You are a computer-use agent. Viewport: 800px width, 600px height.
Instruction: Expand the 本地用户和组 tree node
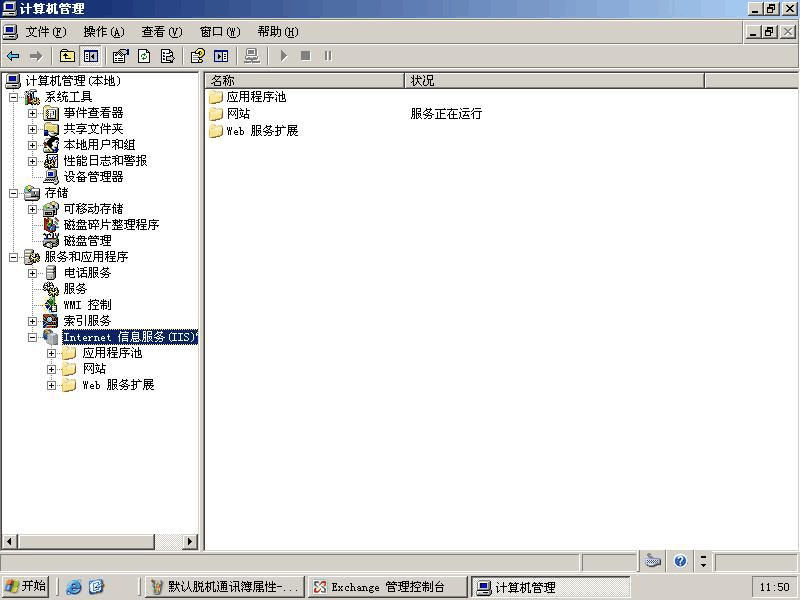pyautogui.click(x=32, y=145)
